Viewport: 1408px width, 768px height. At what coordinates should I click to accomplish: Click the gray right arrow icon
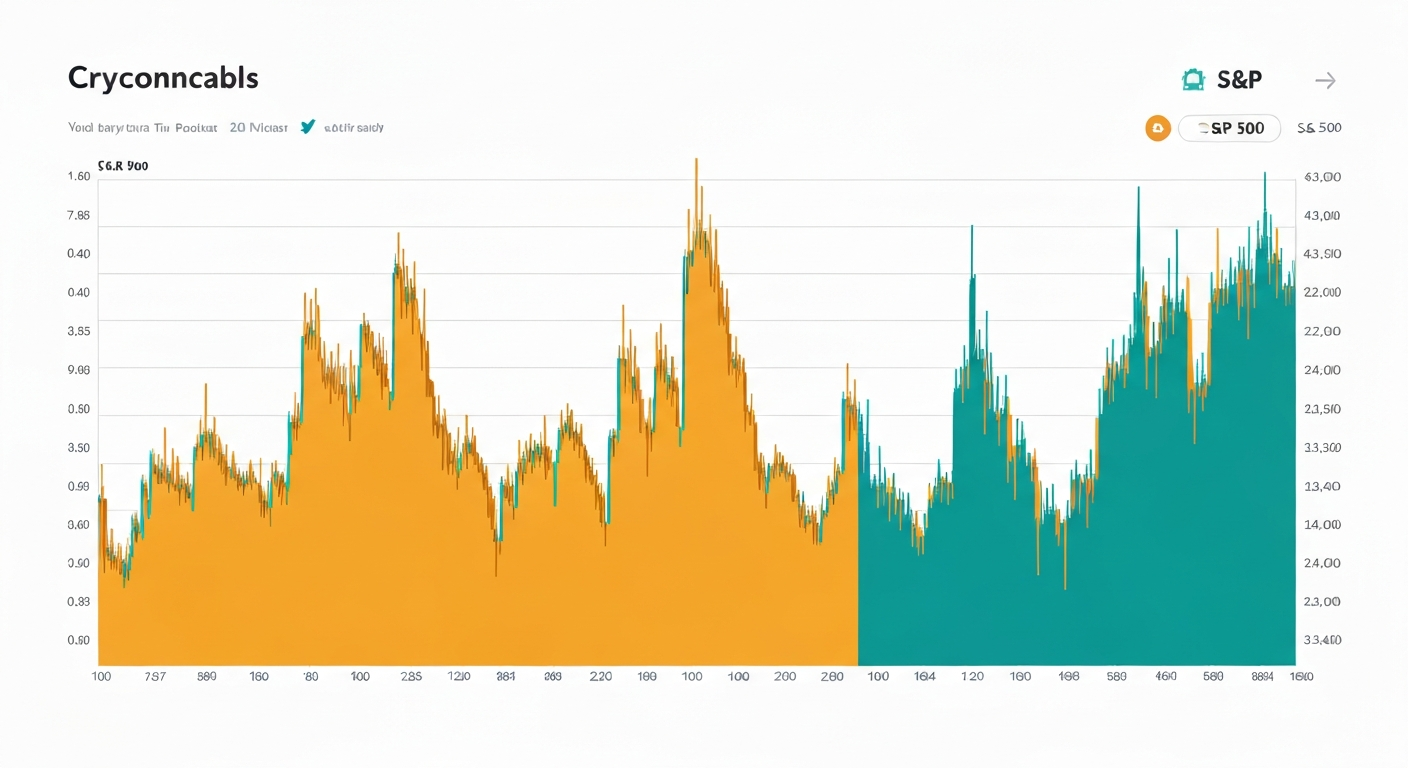[x=1325, y=81]
